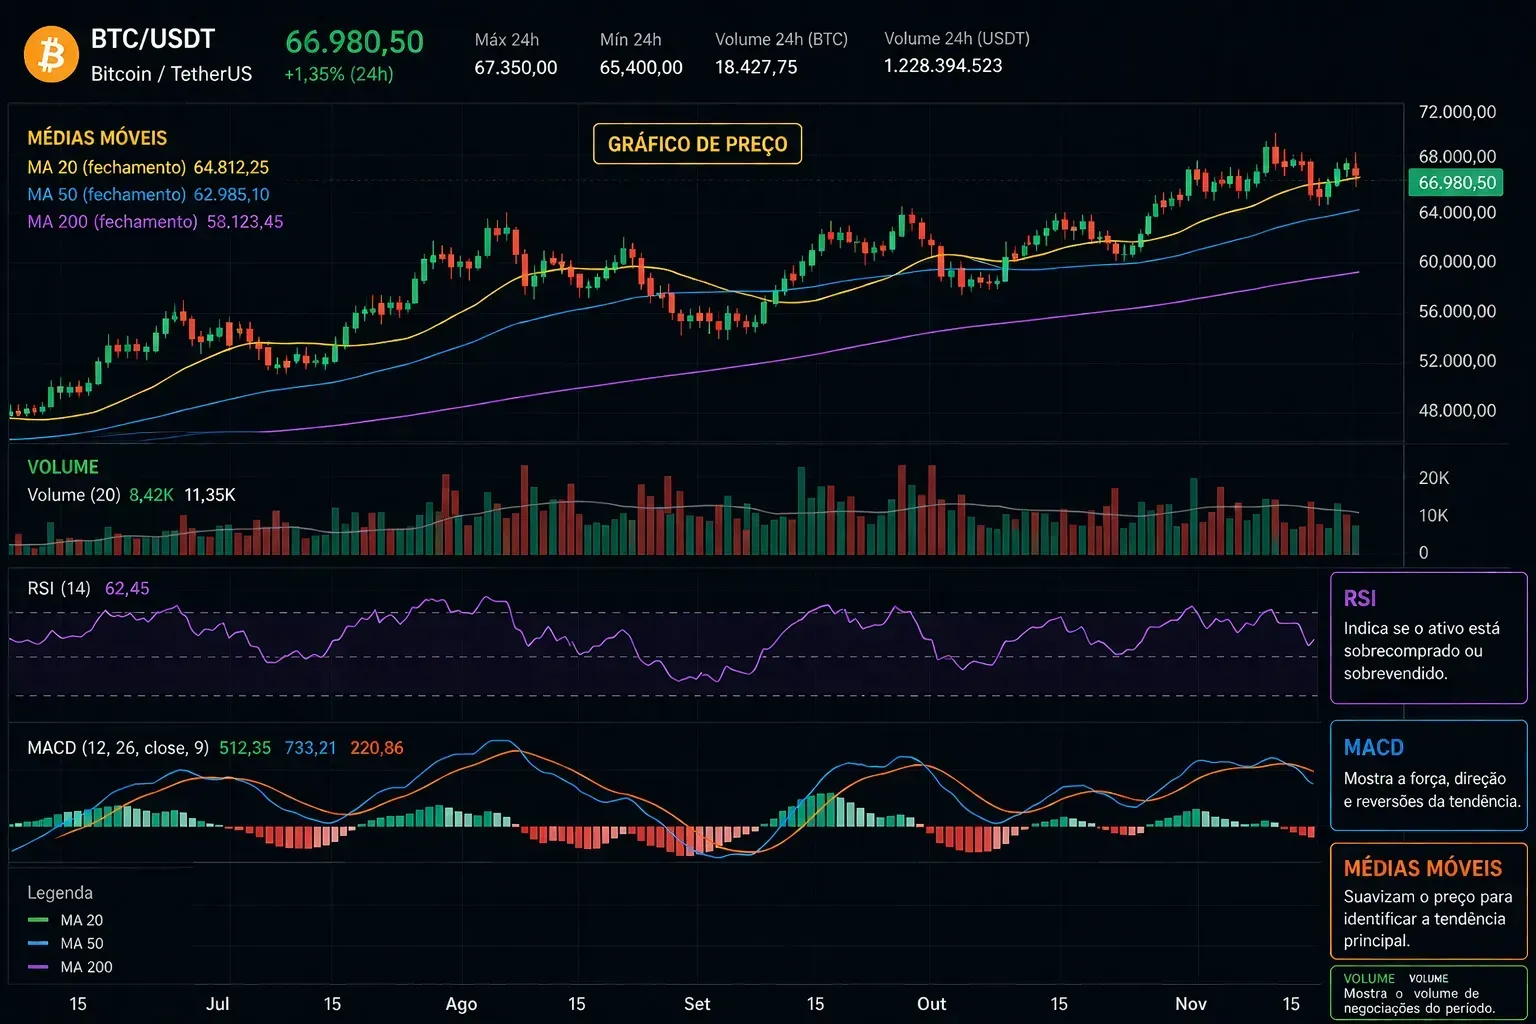1536x1024 pixels.
Task: Click the purple MA 200 legend swatch
Action: click(38, 967)
